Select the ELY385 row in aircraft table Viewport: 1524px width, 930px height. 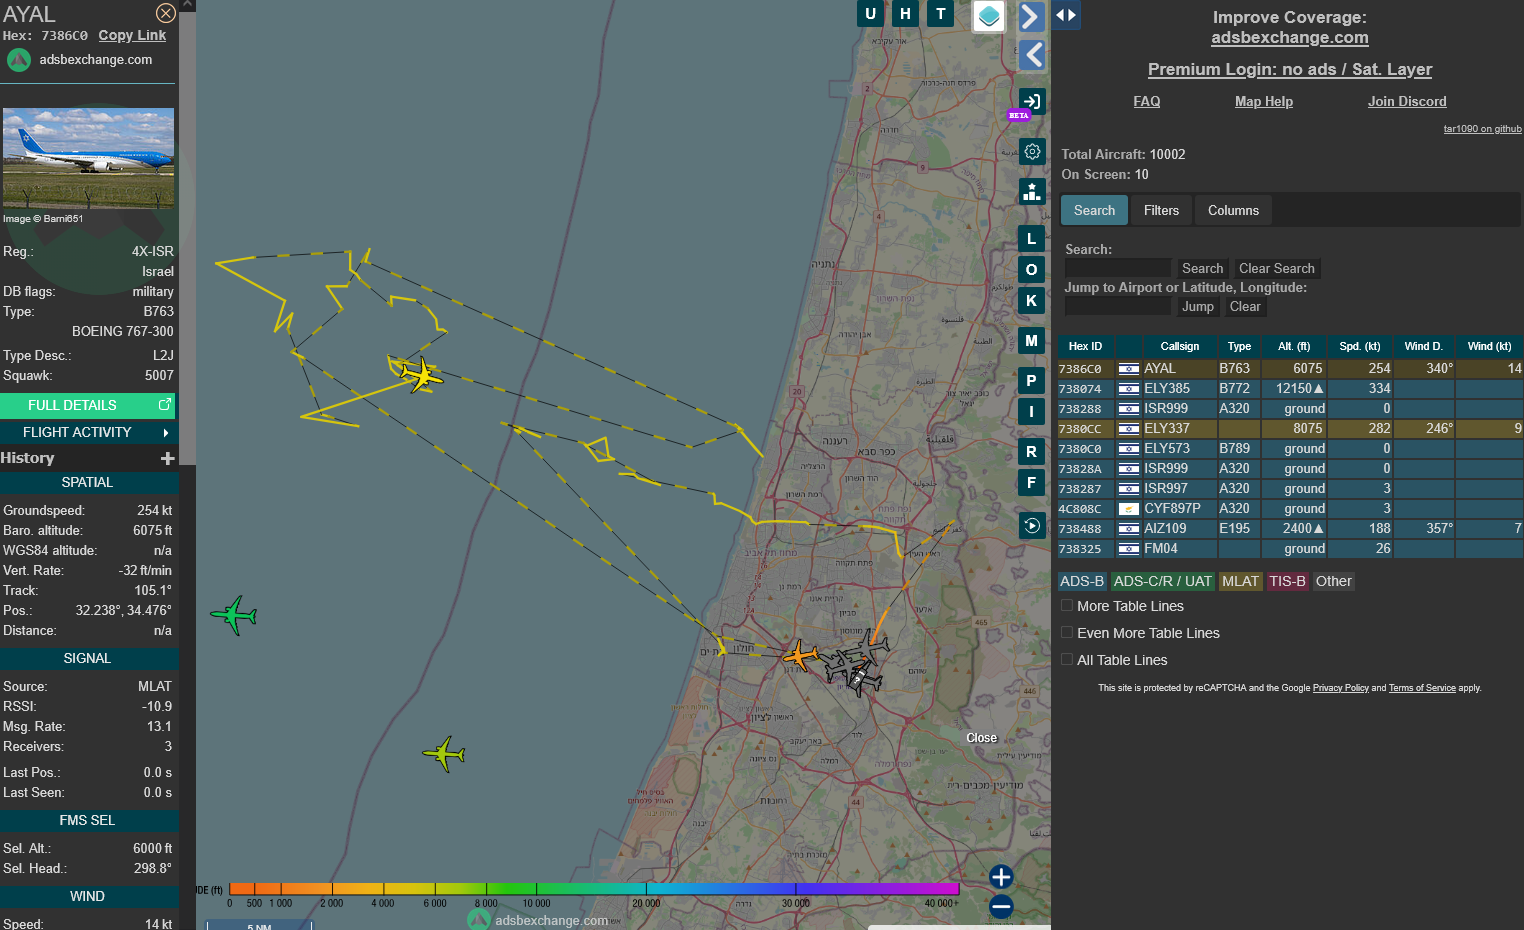click(x=1290, y=388)
